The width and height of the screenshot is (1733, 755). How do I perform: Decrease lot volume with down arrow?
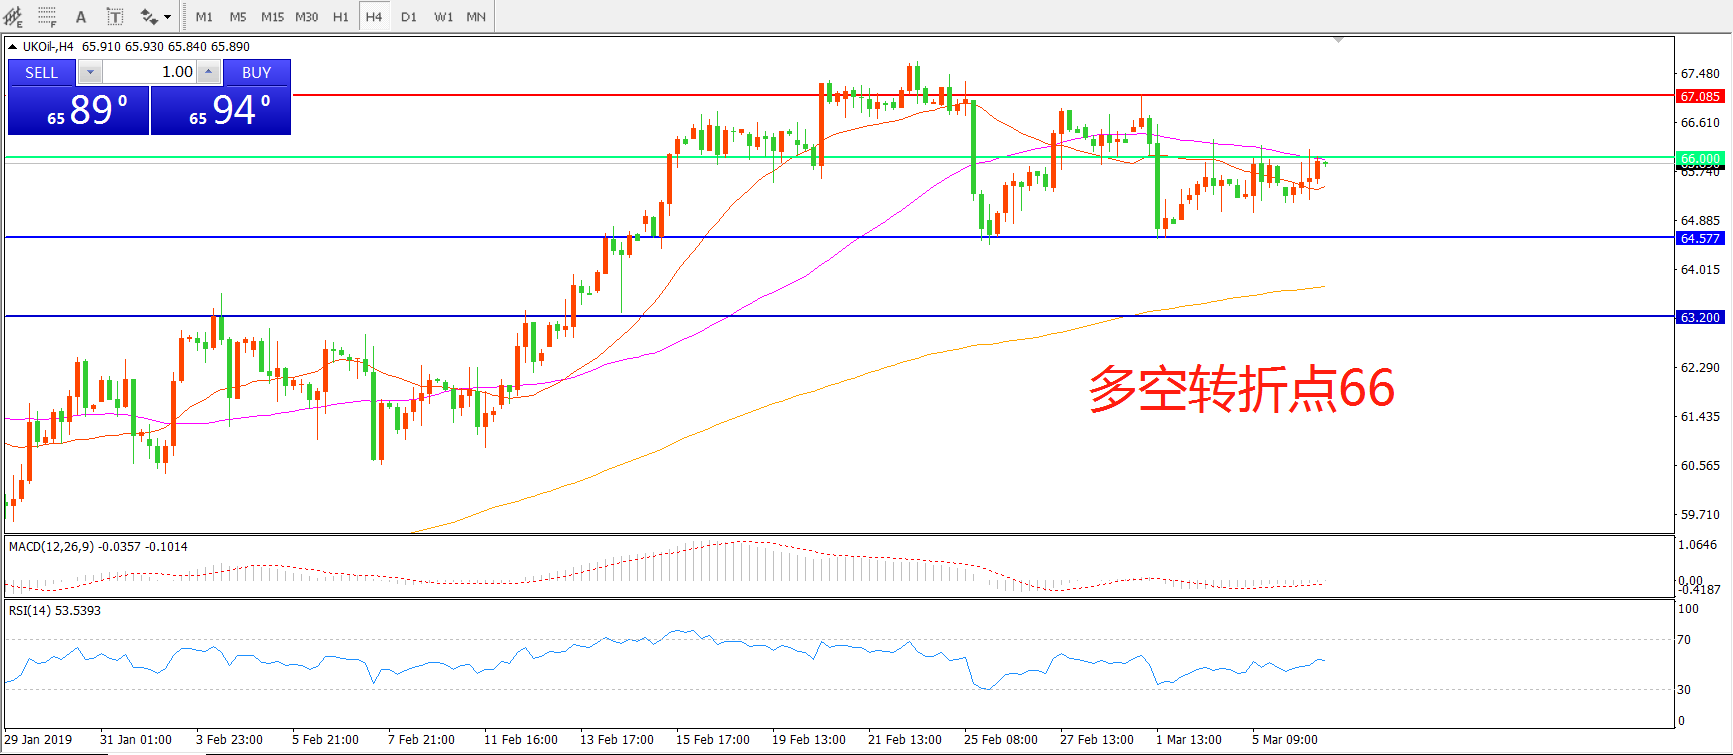click(x=90, y=72)
